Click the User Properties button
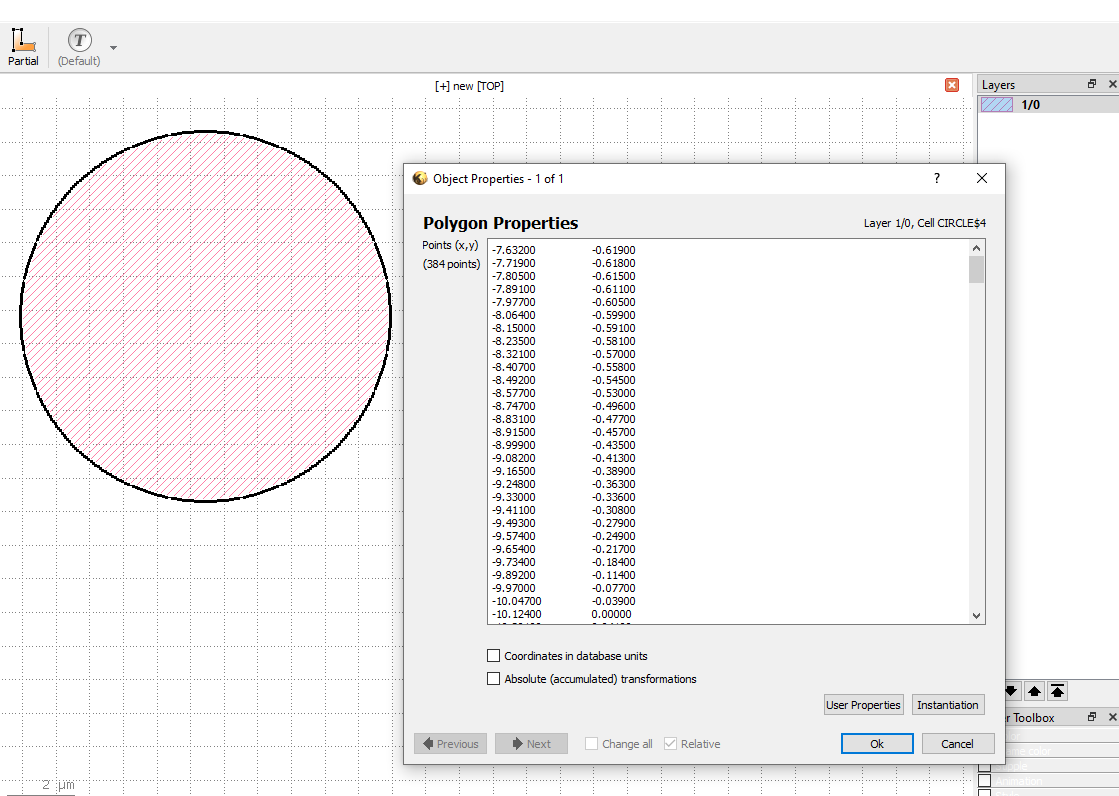Screen dimensions: 1119x796 [863, 704]
